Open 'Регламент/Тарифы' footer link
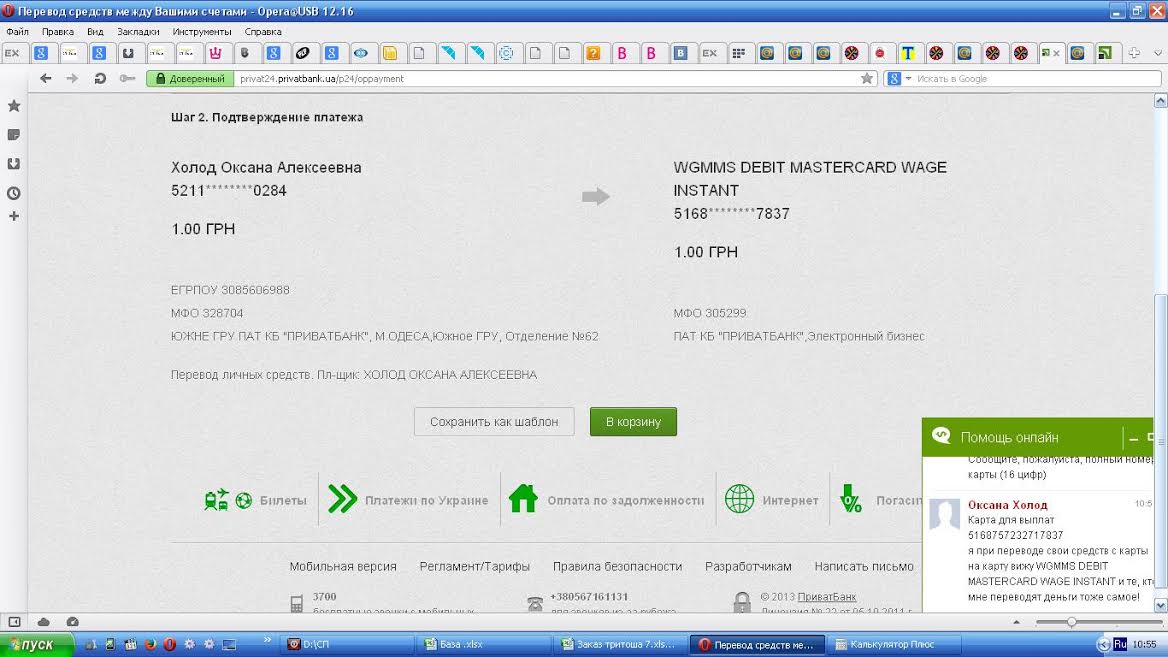1168x657 pixels. tap(474, 566)
